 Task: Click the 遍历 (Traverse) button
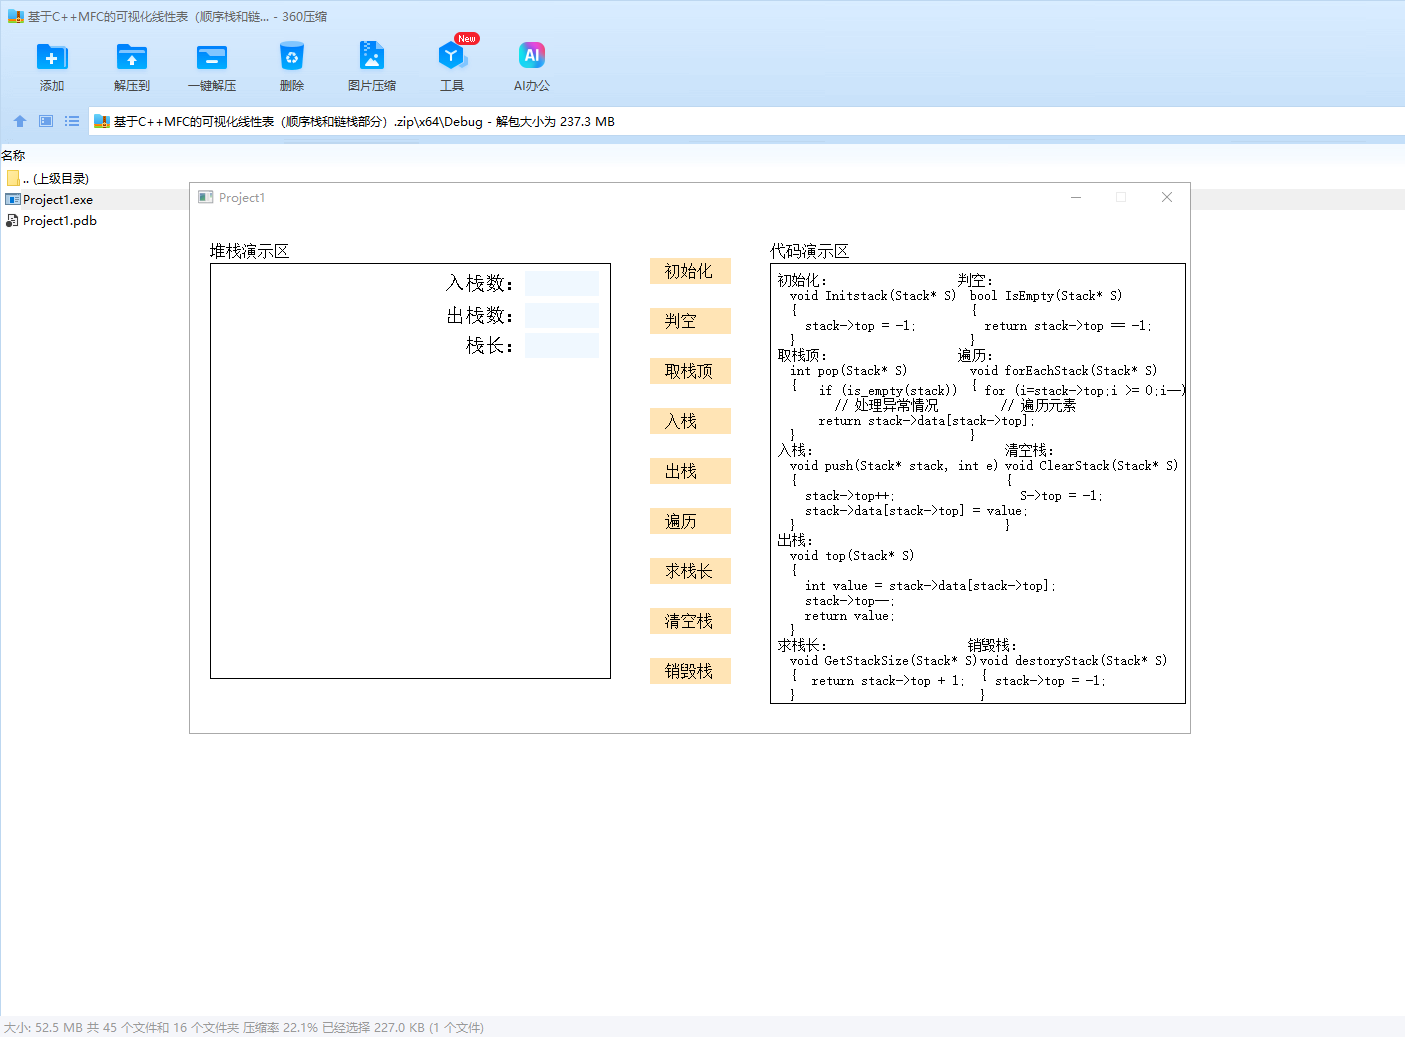point(690,521)
